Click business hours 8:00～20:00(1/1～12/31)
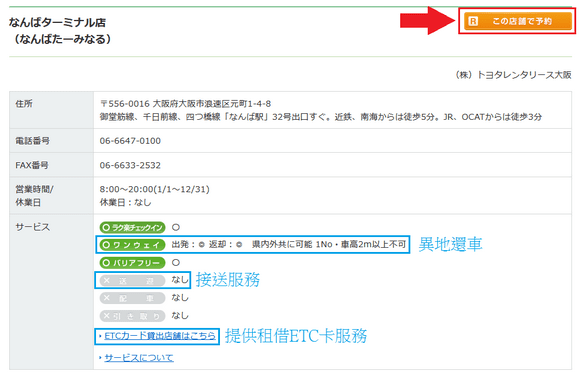580x376 pixels. pos(155,189)
